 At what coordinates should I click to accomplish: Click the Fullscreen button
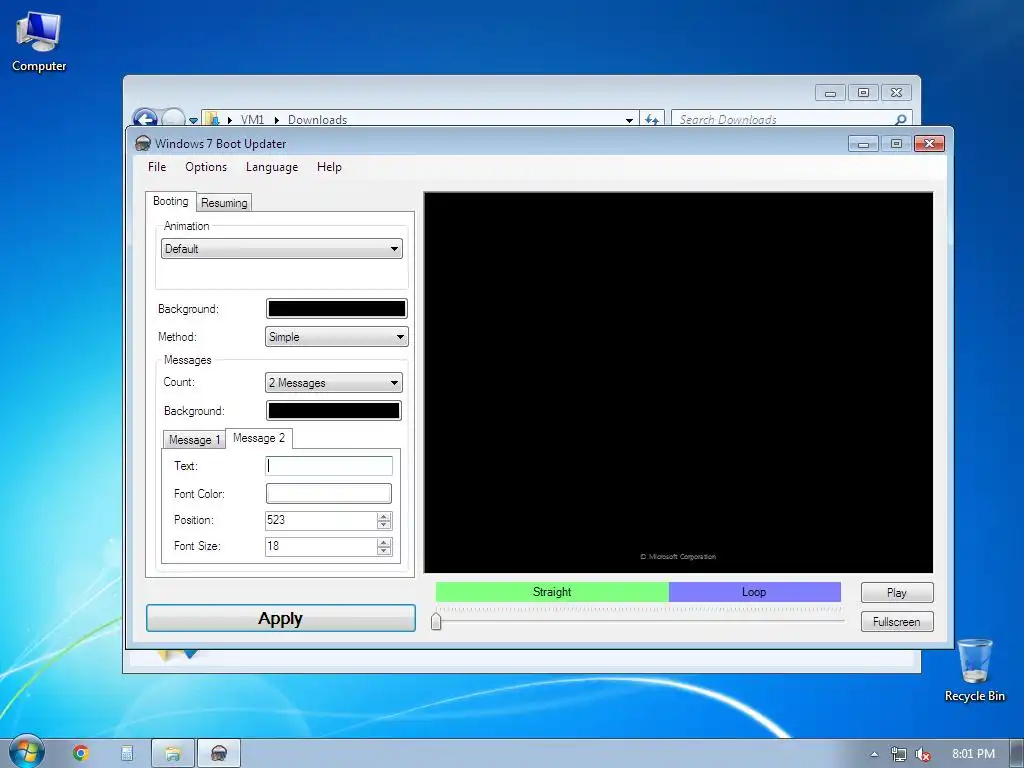tap(897, 622)
